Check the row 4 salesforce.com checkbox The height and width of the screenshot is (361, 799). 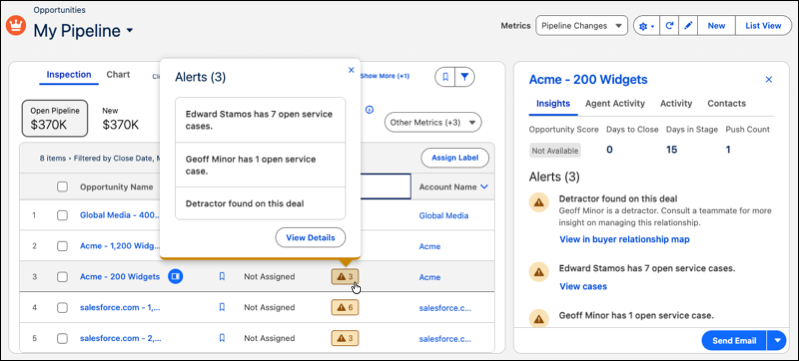(x=62, y=307)
